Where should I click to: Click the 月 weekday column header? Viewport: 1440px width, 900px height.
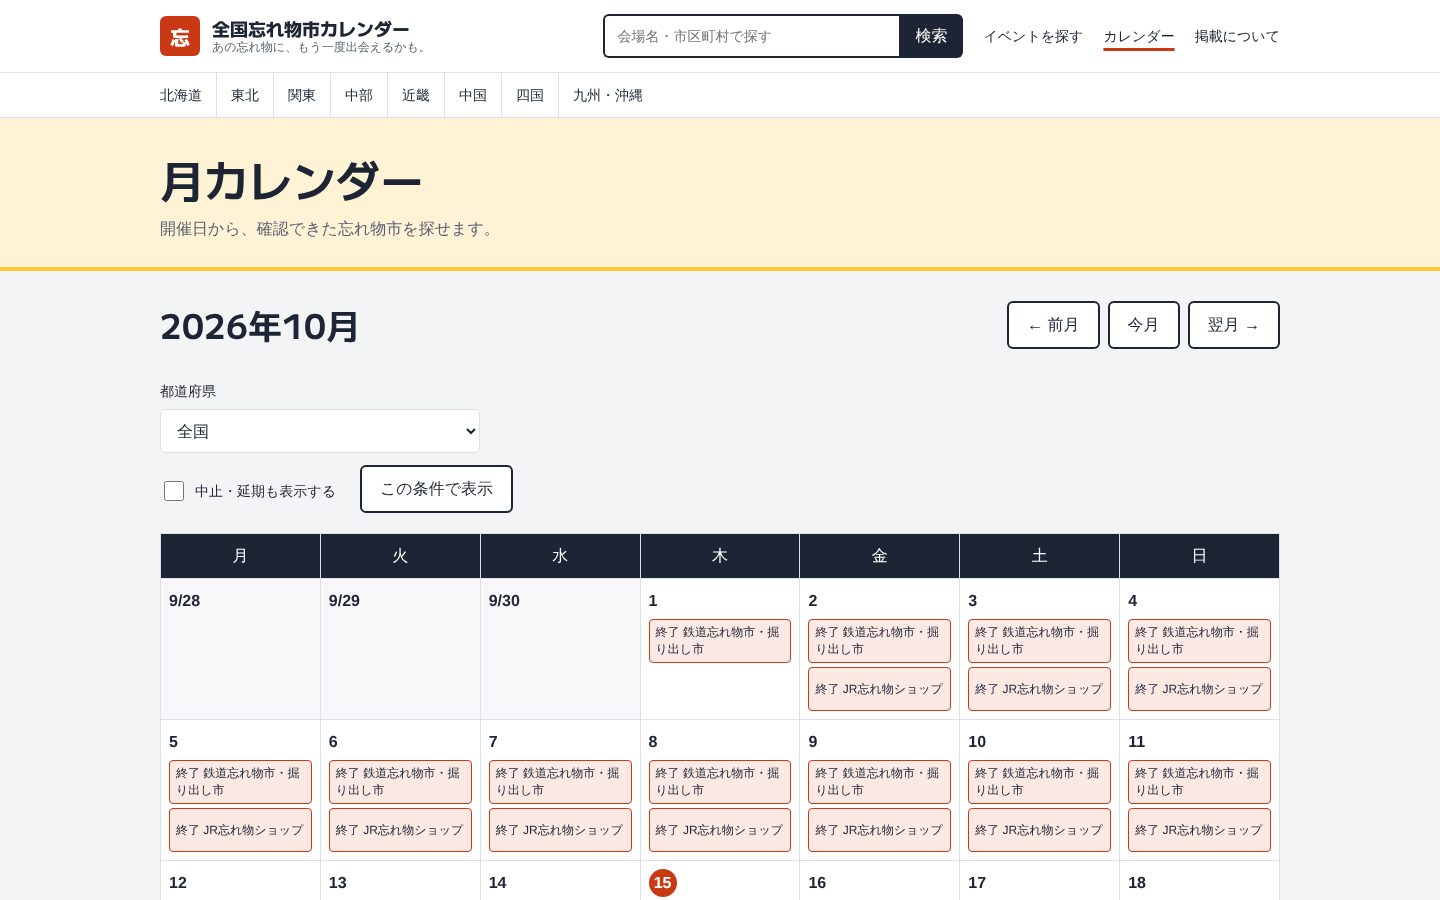coord(240,556)
